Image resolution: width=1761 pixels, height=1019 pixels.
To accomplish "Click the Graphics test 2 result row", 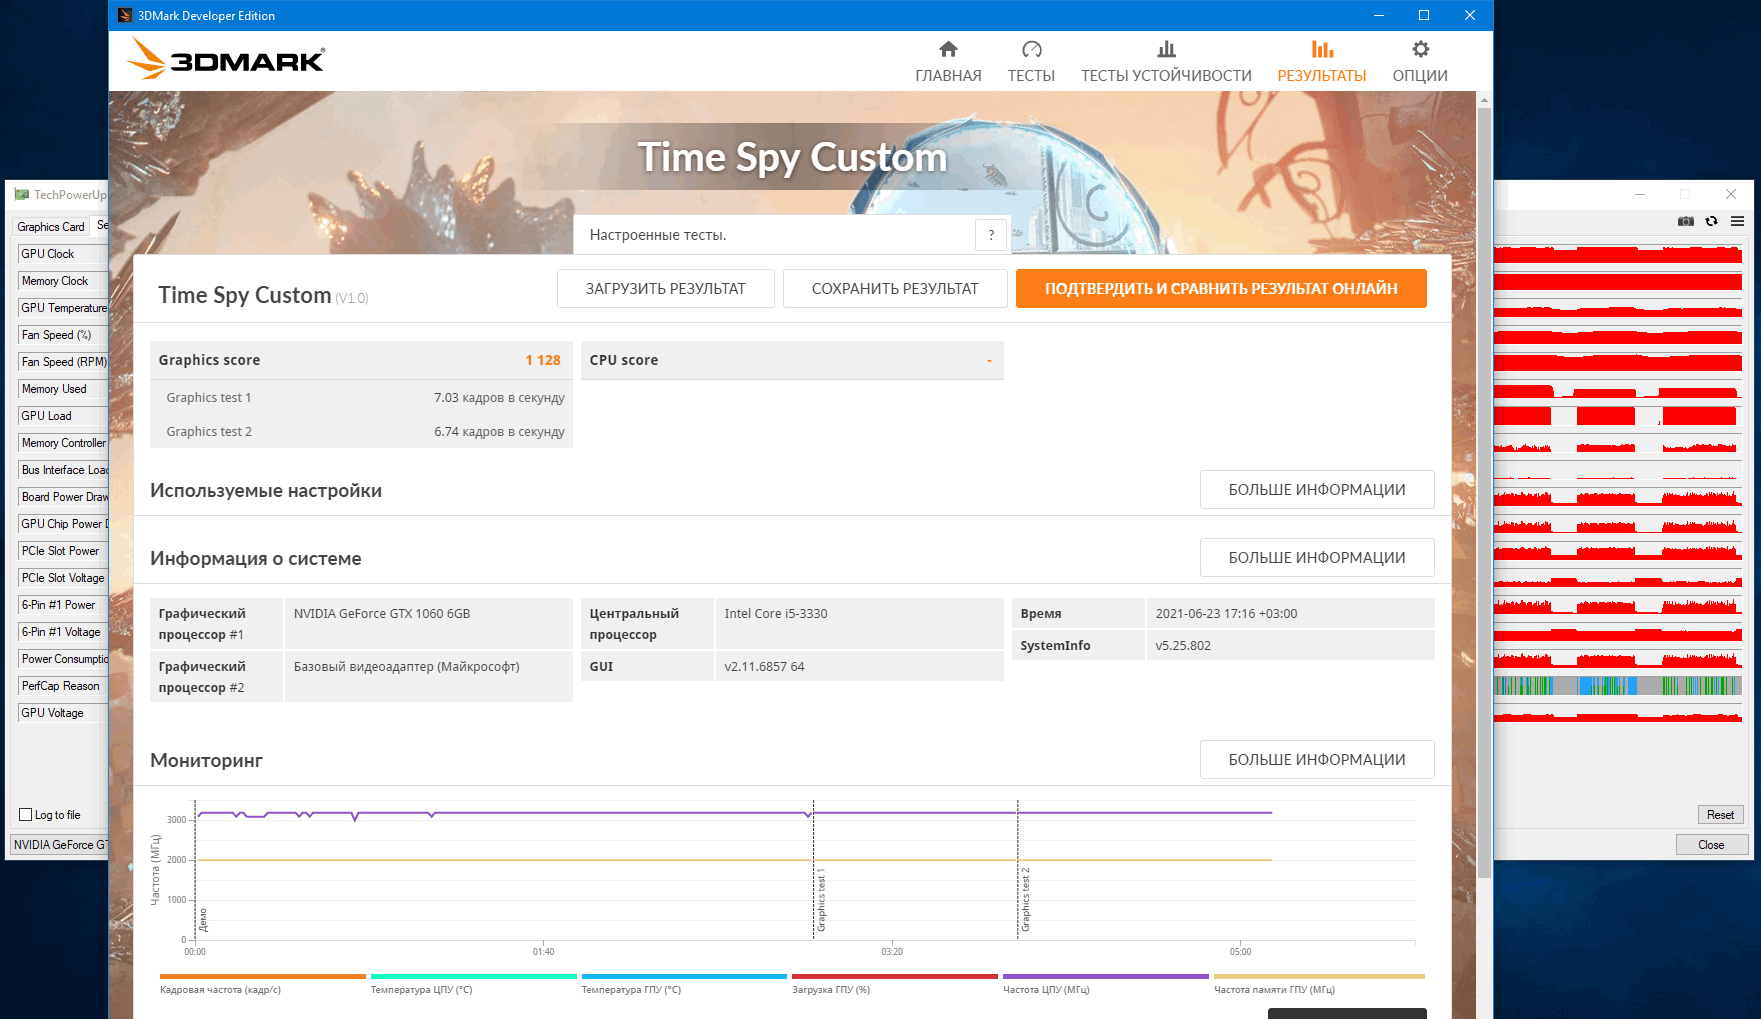I will click(361, 431).
